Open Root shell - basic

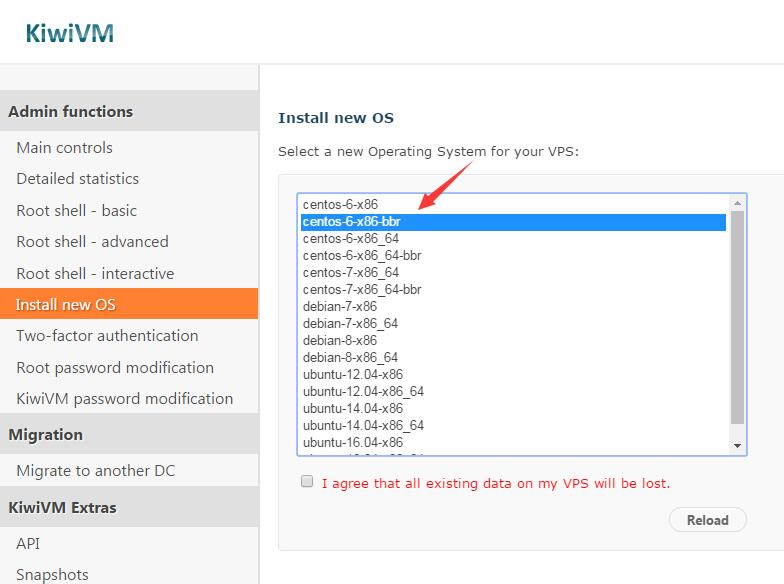pos(76,210)
